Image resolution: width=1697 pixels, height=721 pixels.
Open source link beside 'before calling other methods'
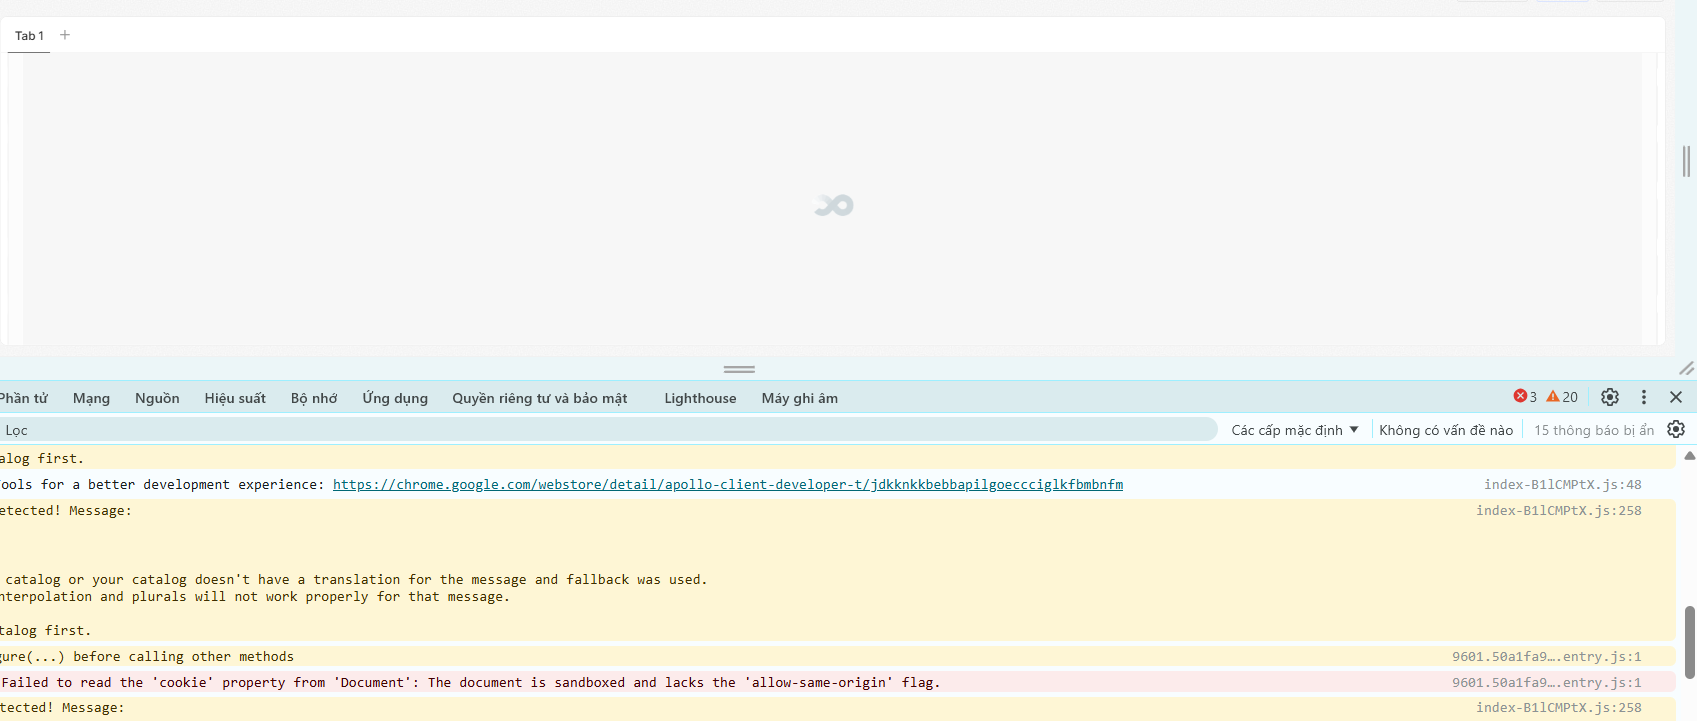coord(1547,656)
